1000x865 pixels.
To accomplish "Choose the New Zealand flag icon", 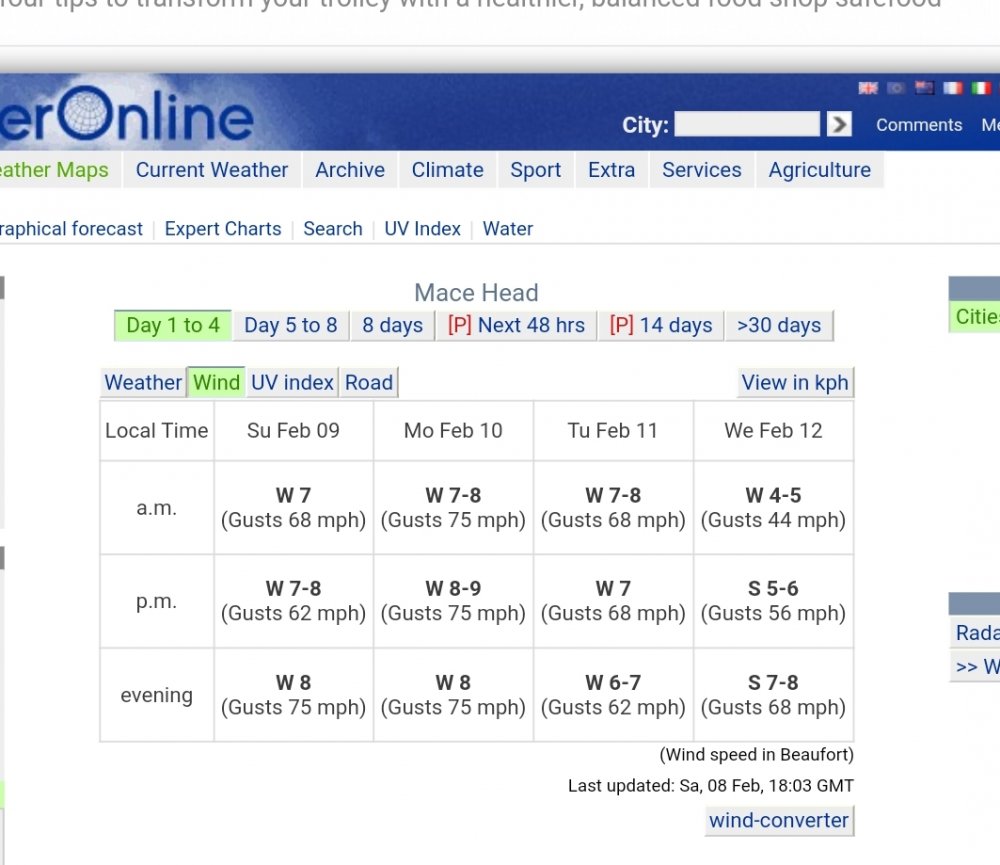I will pos(925,88).
